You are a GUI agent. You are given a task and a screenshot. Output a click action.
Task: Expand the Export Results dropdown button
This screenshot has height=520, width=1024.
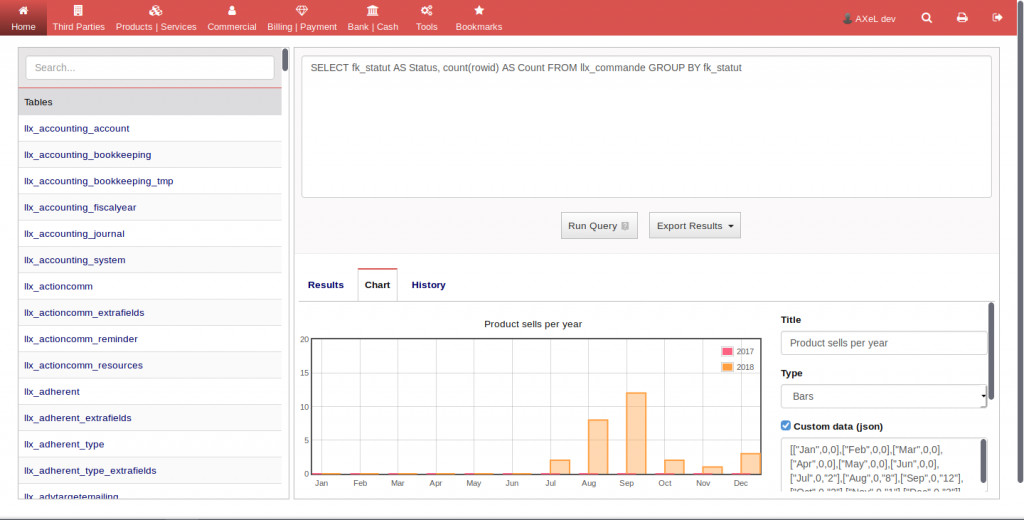pyautogui.click(x=694, y=226)
